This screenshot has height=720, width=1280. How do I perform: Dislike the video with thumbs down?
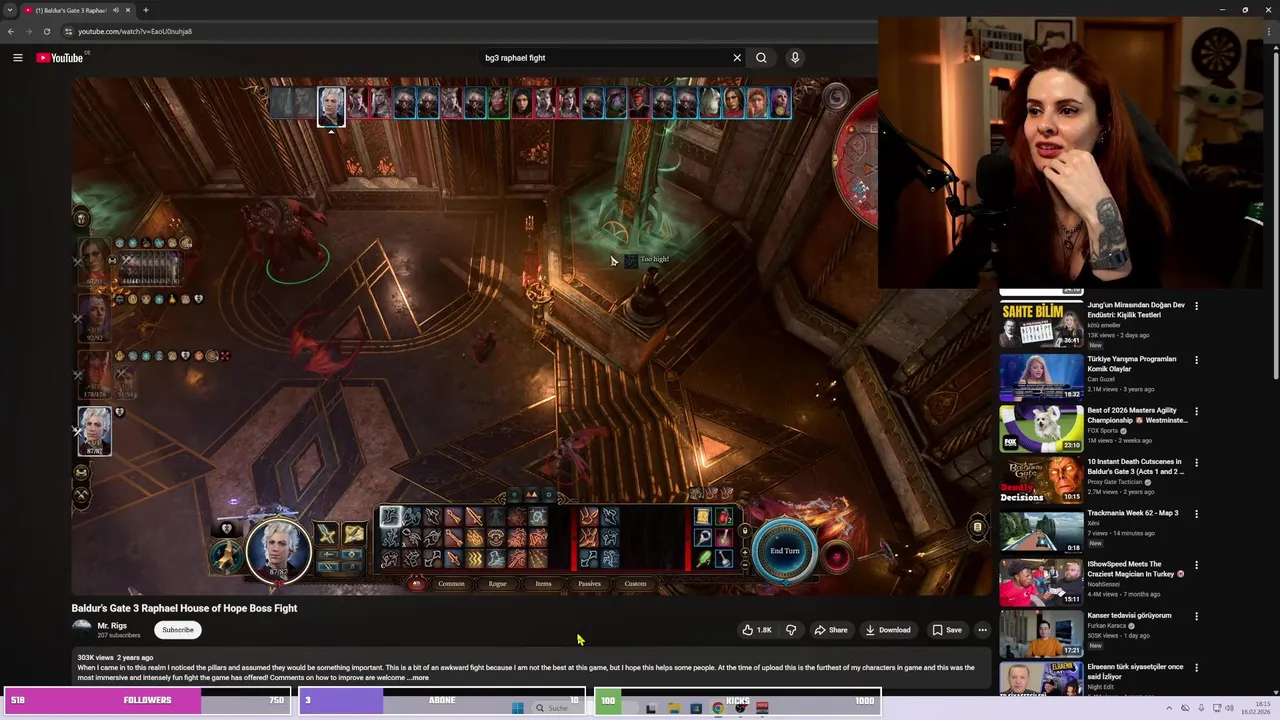(791, 630)
